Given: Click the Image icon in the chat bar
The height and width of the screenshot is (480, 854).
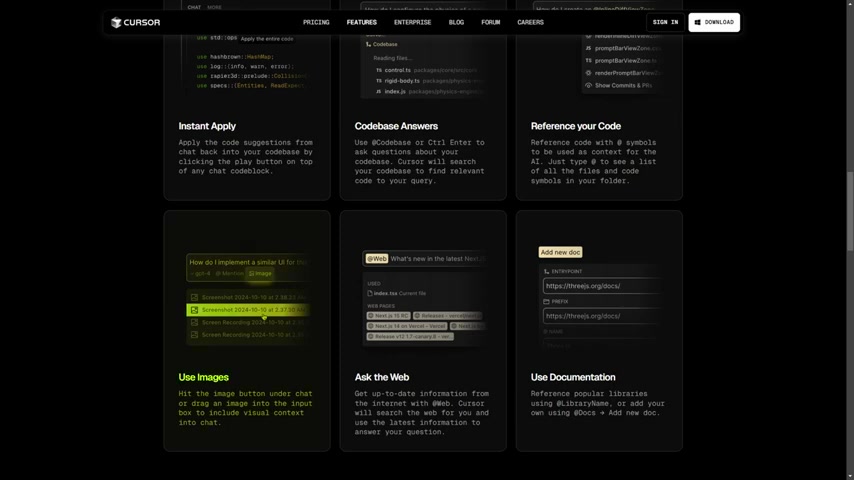Looking at the screenshot, I should pos(253,273).
